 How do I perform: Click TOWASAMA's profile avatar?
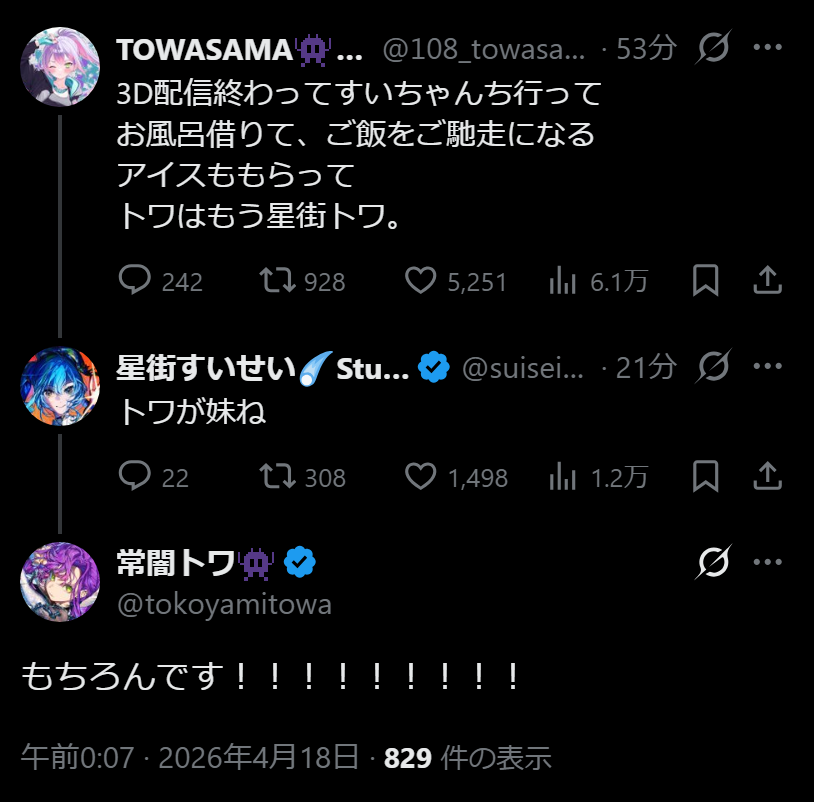(x=60, y=67)
